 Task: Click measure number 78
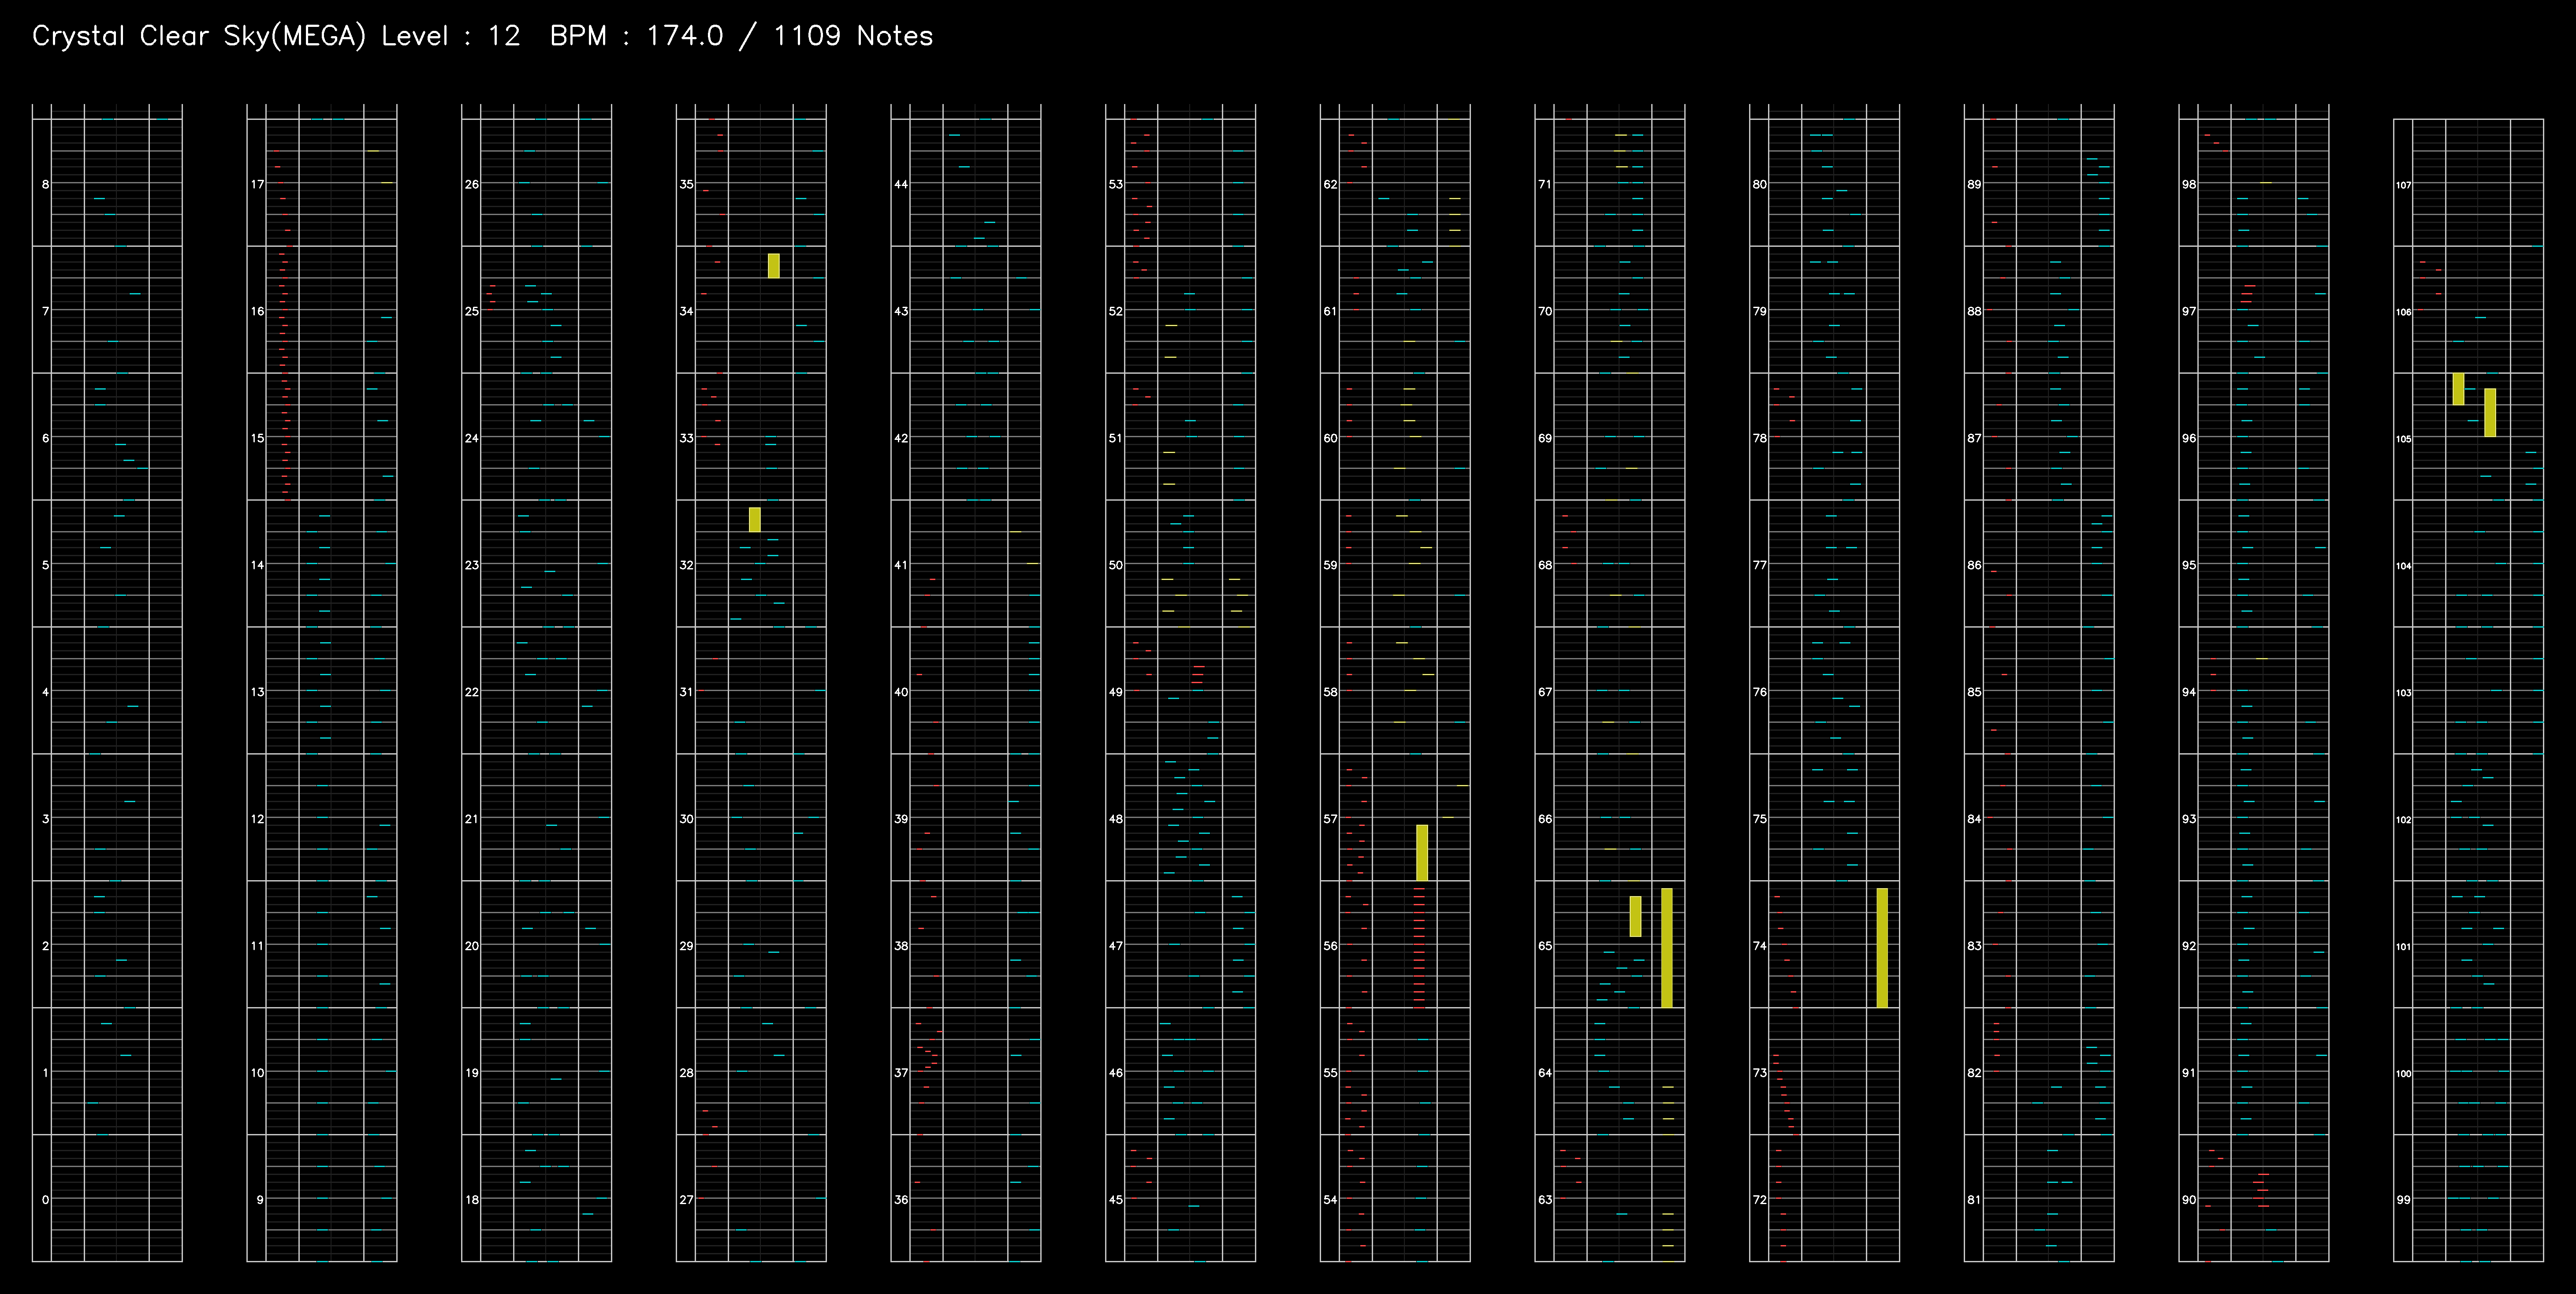(1760, 438)
